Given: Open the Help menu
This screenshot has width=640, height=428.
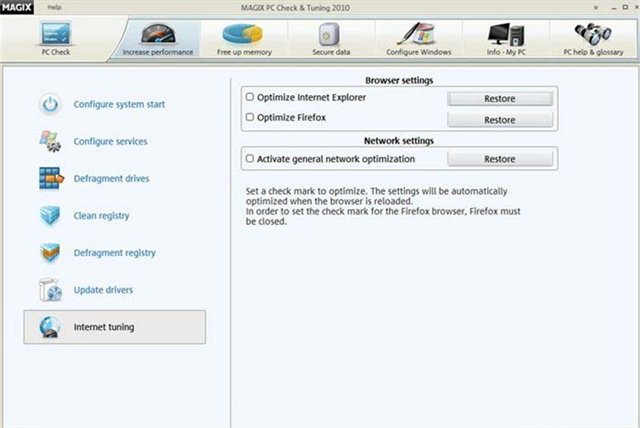Looking at the screenshot, I should tap(54, 7).
